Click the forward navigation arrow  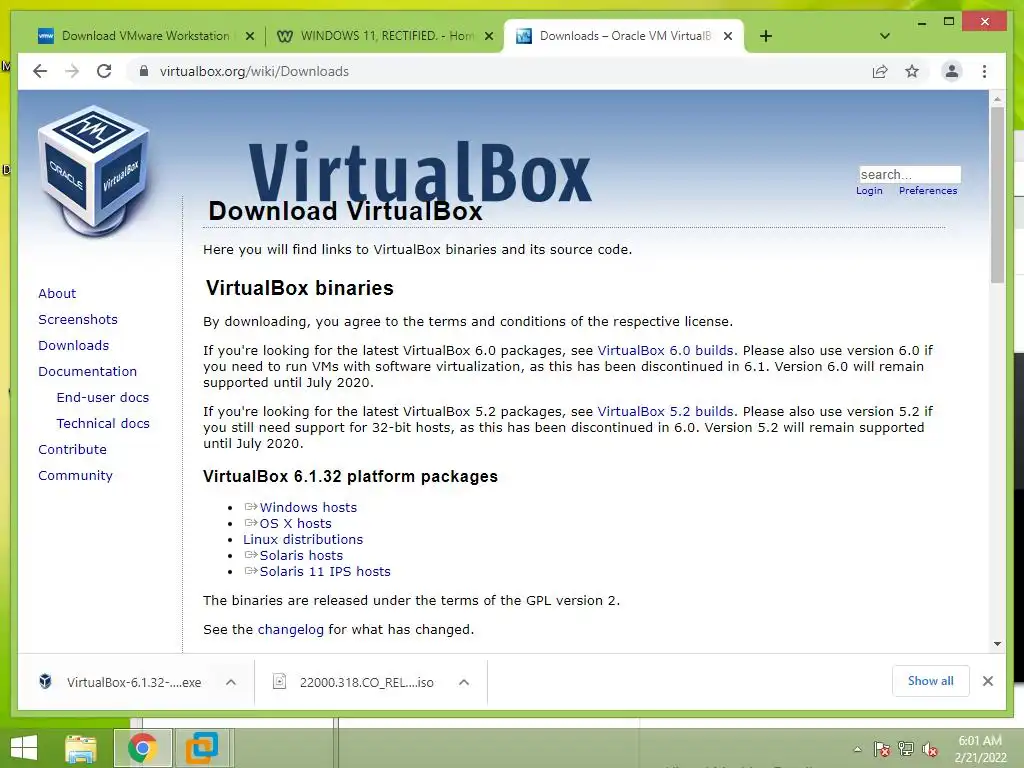[72, 71]
